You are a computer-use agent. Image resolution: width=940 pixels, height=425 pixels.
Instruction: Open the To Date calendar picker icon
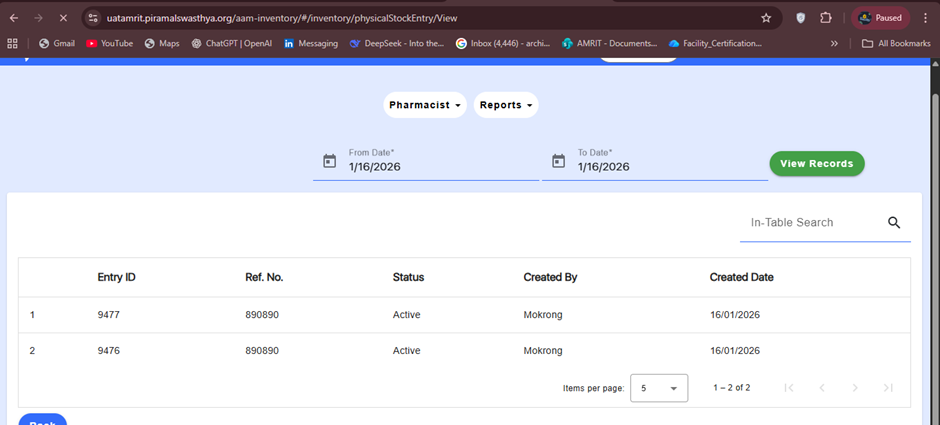[x=559, y=161]
